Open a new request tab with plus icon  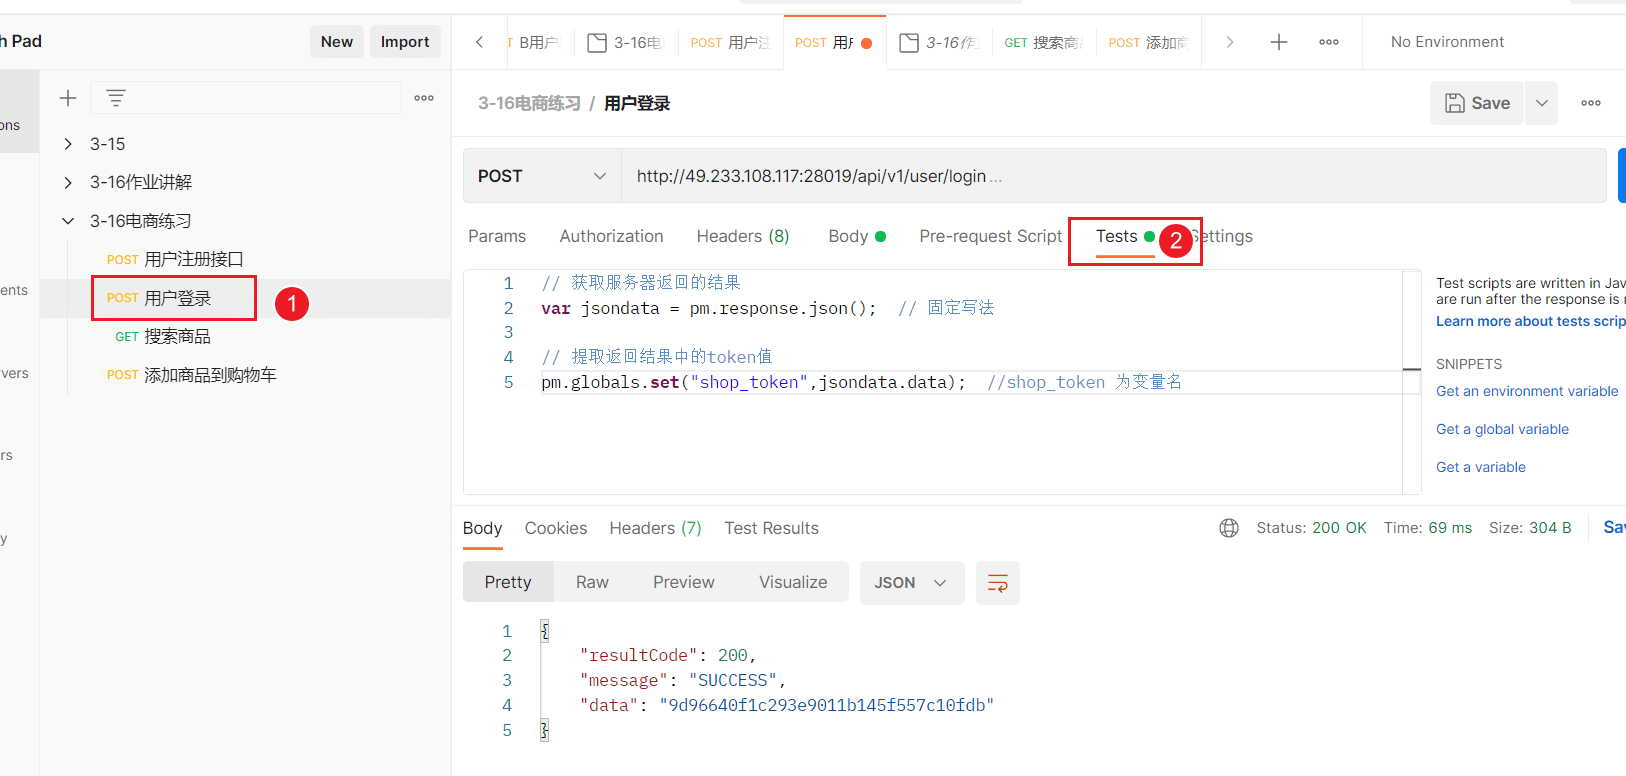[x=1278, y=42]
